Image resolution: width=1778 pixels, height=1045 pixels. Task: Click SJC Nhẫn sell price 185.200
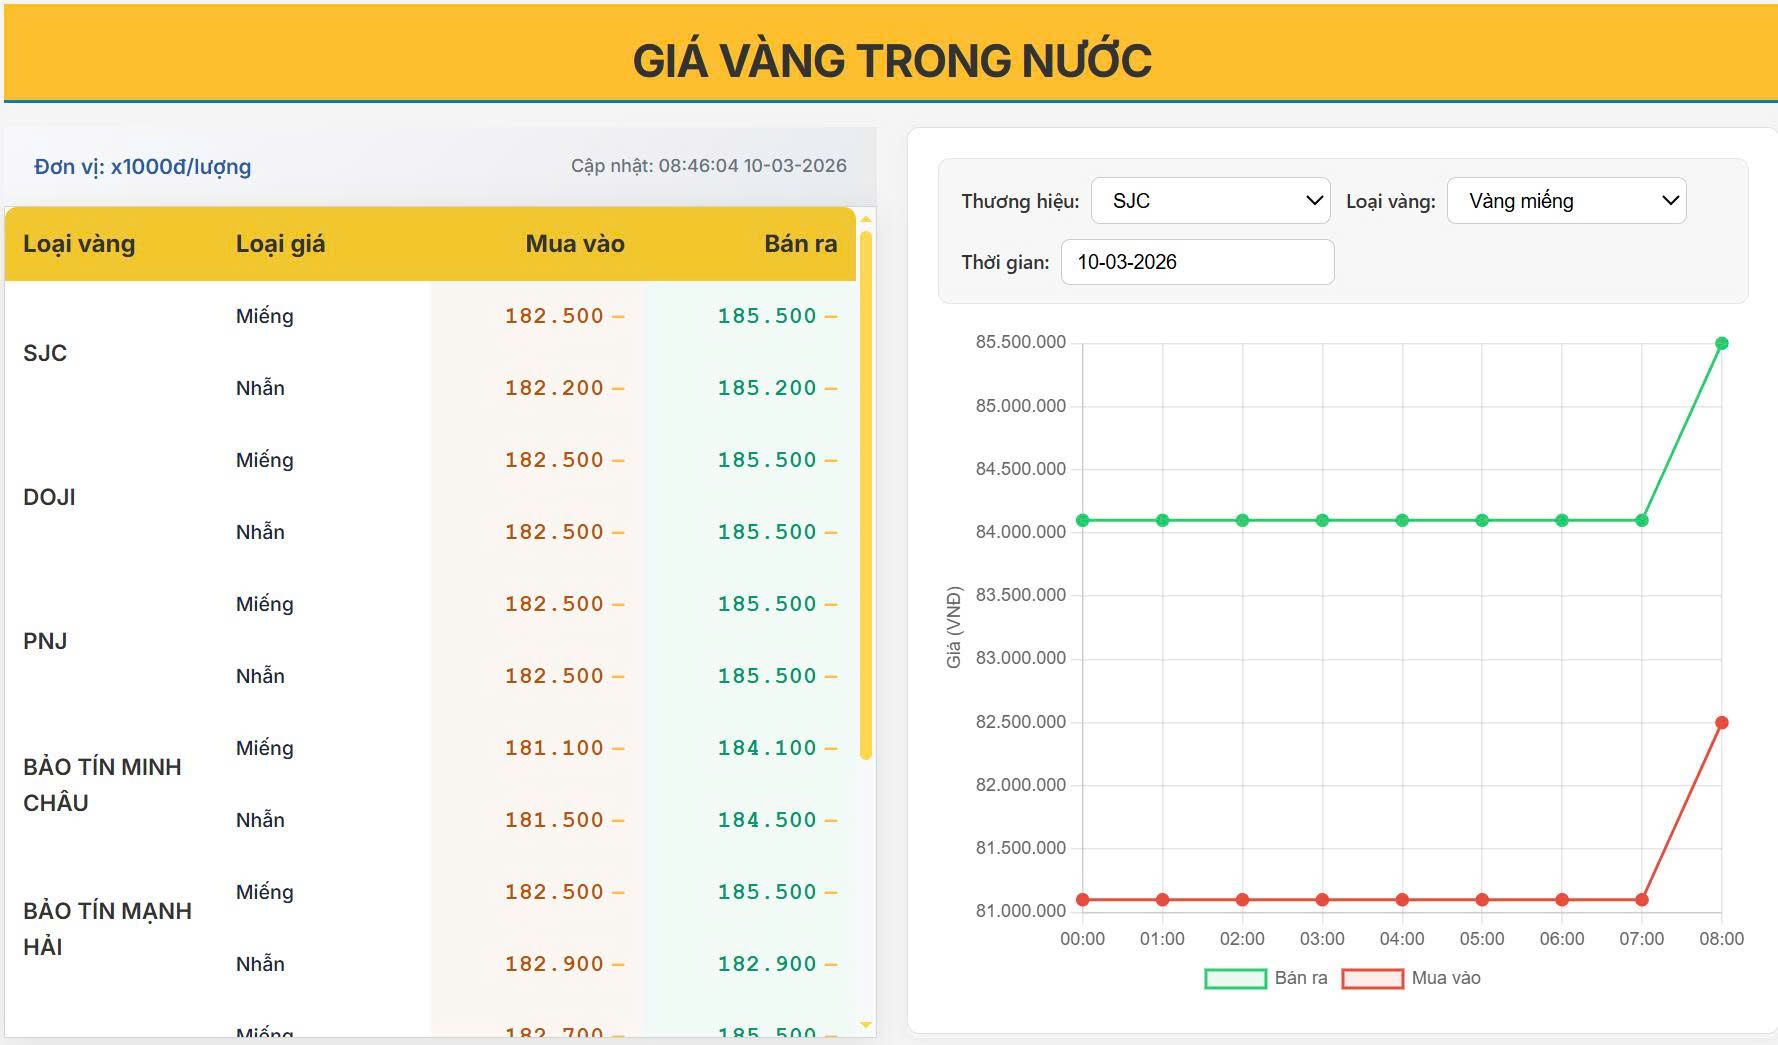click(767, 388)
